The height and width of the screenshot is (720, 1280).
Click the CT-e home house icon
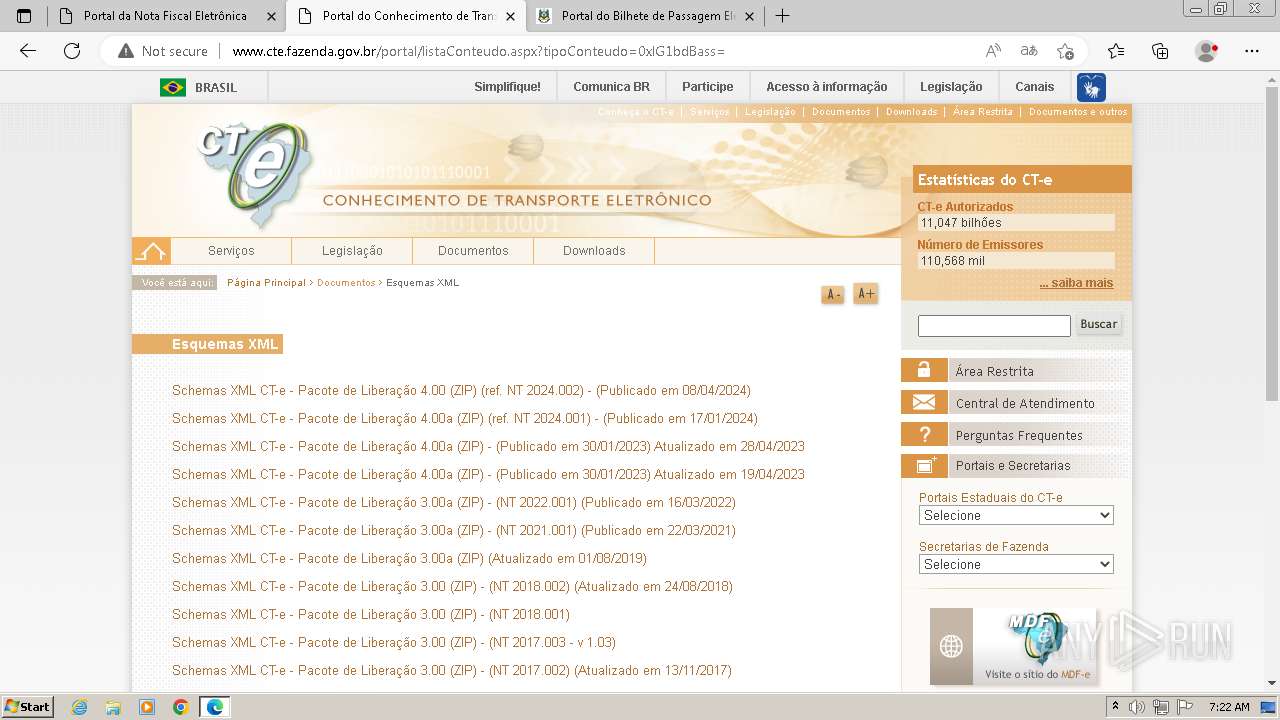coord(151,251)
